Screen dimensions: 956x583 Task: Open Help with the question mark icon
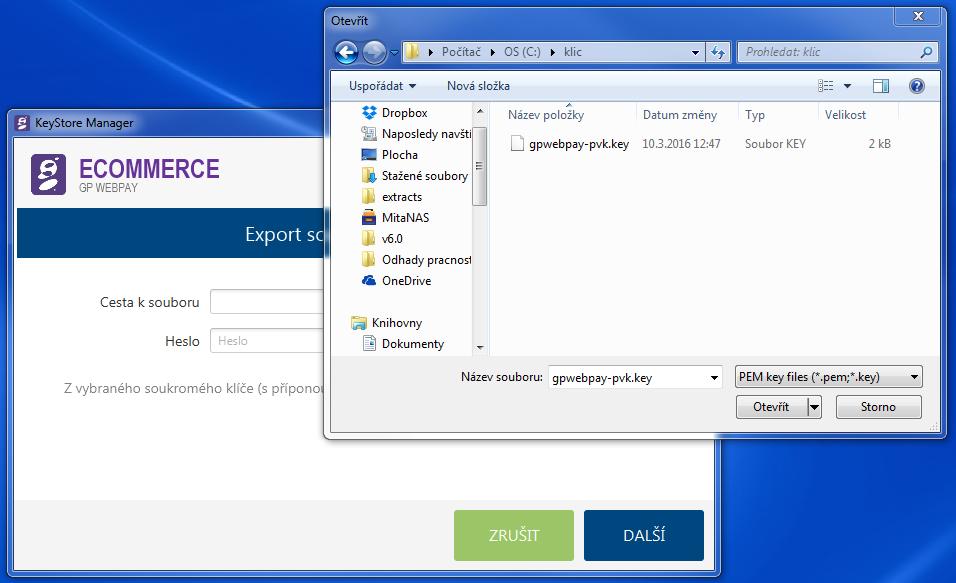[x=916, y=86]
